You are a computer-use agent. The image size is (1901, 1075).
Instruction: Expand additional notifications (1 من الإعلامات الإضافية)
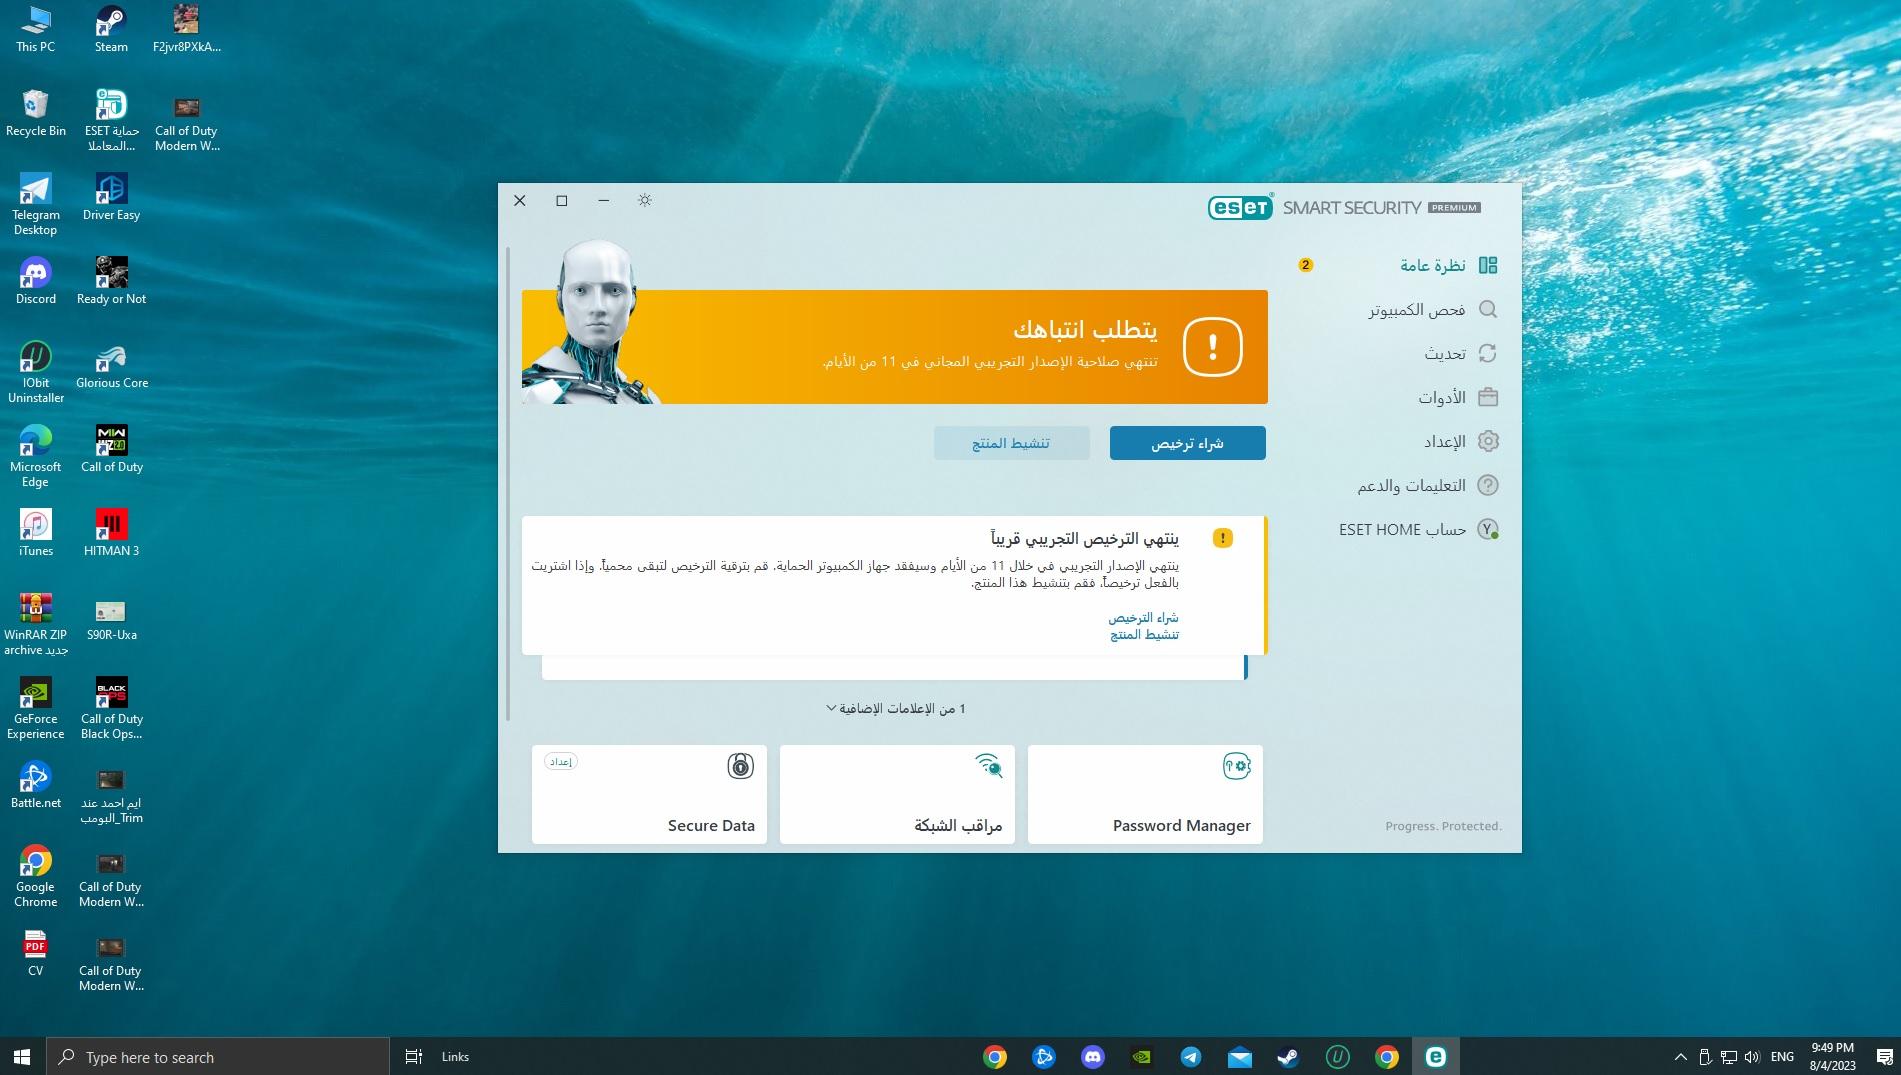tap(896, 708)
